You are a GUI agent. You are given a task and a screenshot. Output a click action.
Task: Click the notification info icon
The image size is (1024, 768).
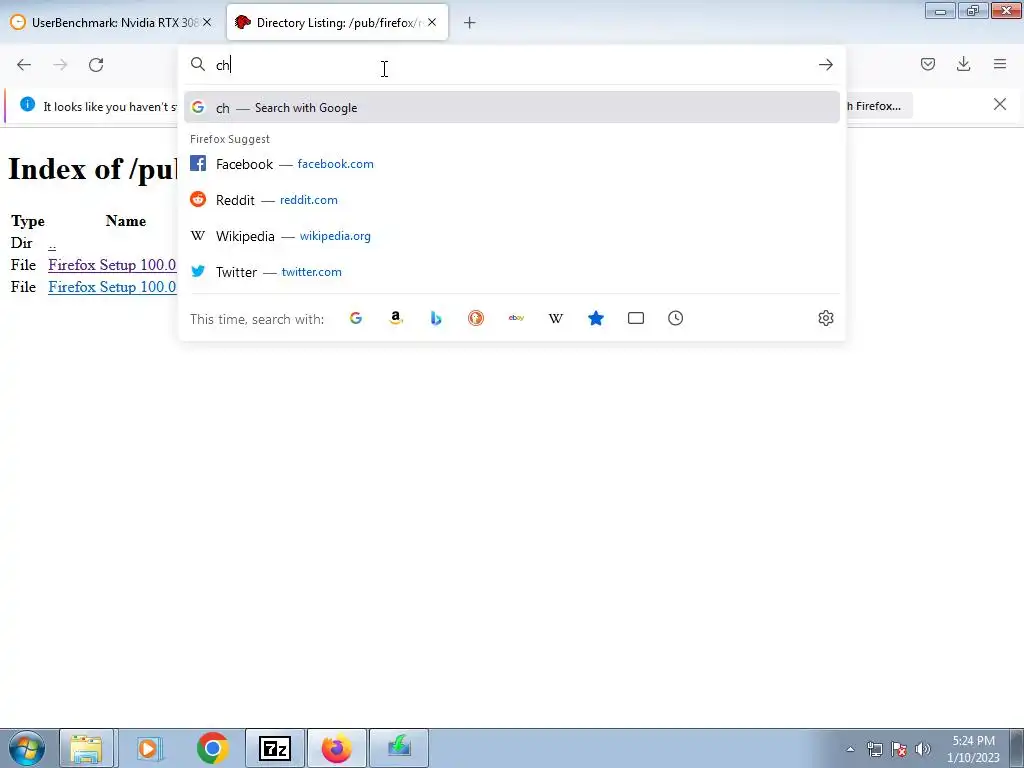(27, 104)
